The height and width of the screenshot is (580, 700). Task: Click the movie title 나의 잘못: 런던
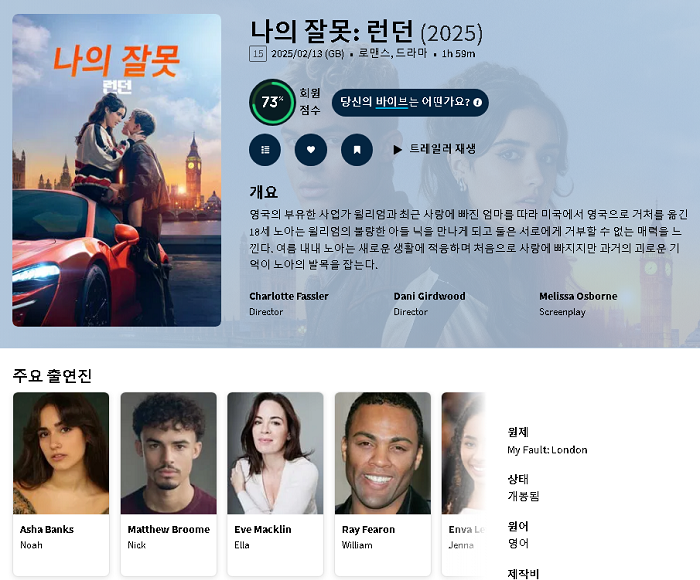[332, 31]
